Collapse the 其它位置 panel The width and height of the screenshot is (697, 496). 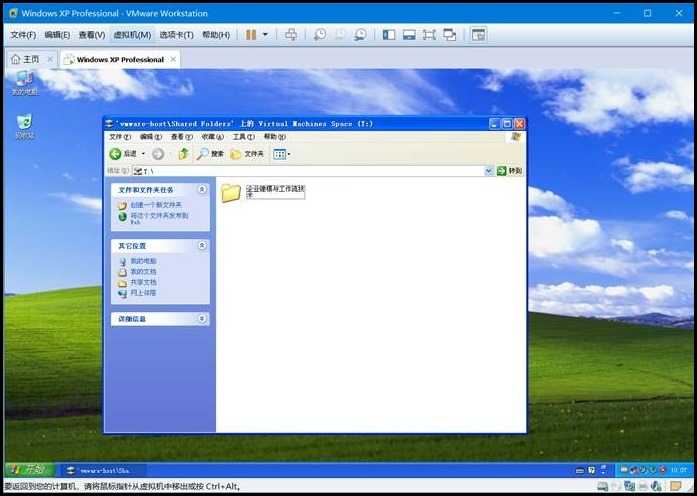coord(202,245)
